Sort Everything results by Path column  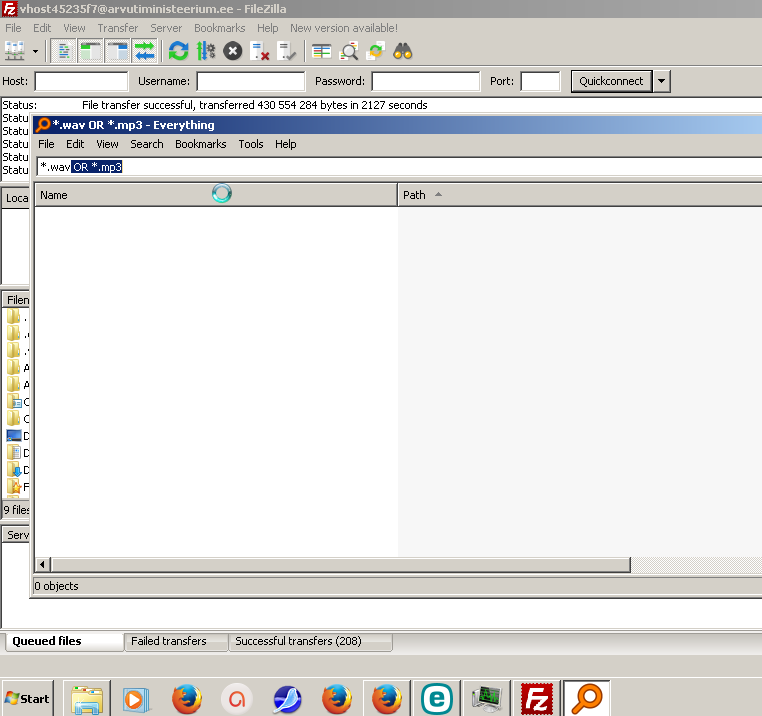pyautogui.click(x=580, y=195)
